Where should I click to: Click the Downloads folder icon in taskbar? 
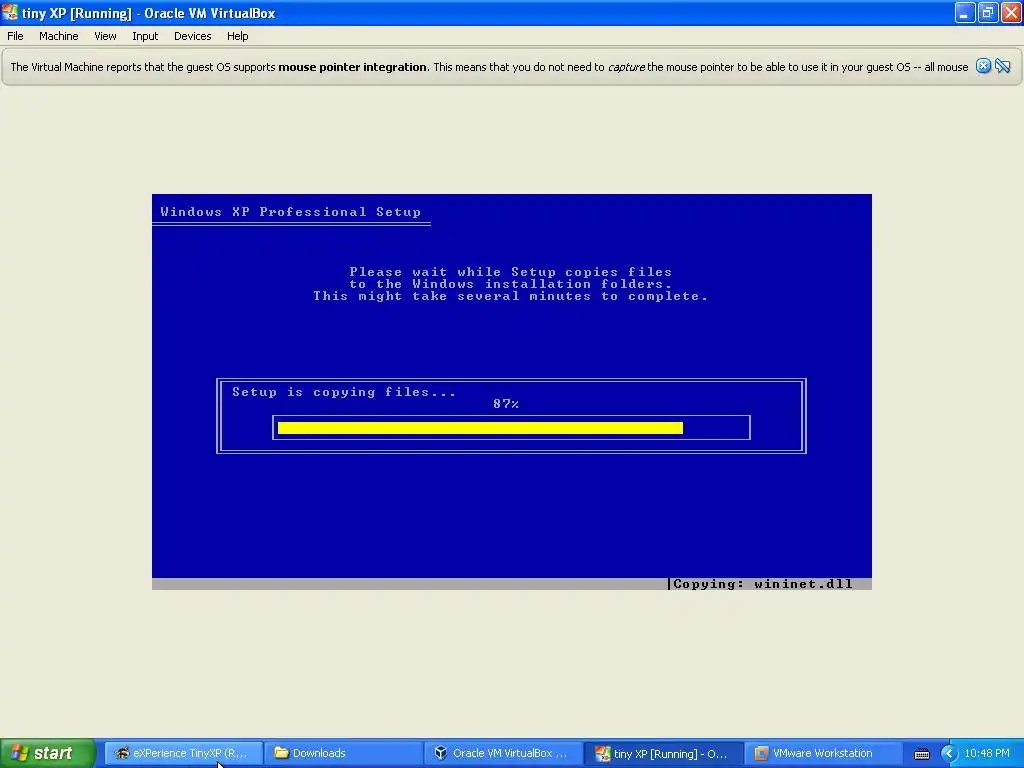coord(281,753)
